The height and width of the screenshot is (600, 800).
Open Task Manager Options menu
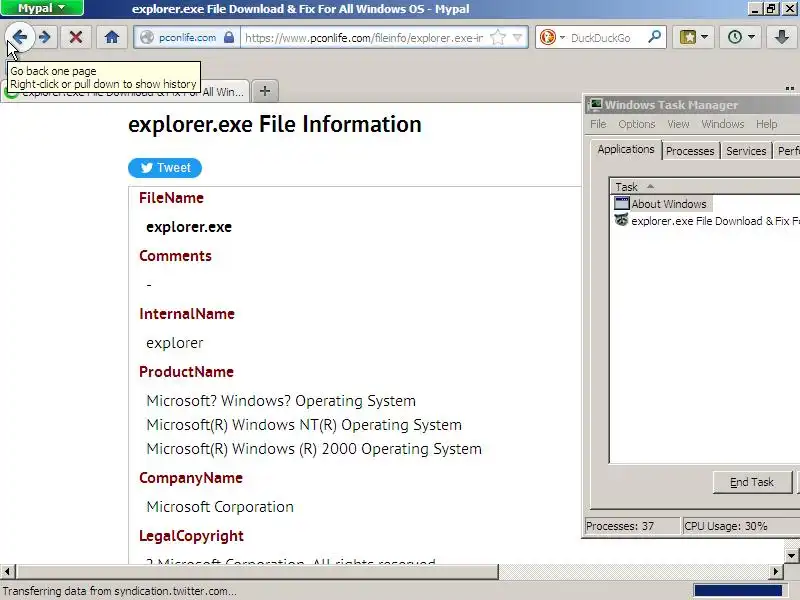click(x=637, y=124)
